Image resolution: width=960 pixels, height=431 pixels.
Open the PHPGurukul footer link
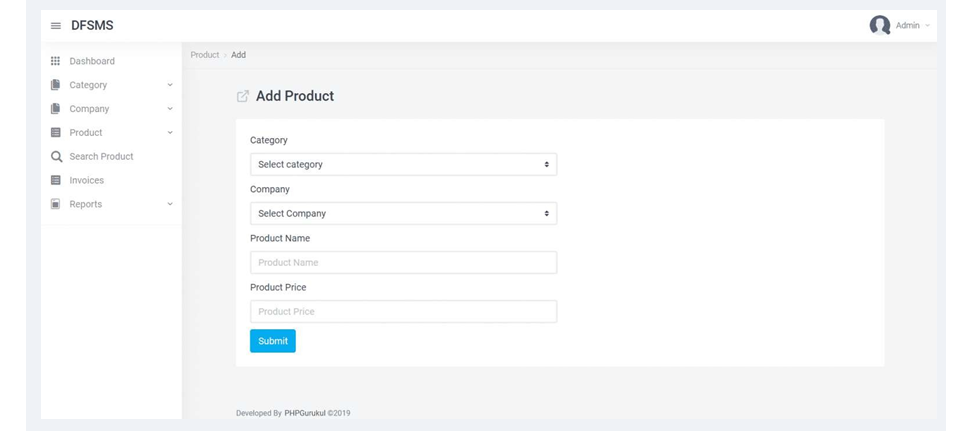pyautogui.click(x=305, y=413)
